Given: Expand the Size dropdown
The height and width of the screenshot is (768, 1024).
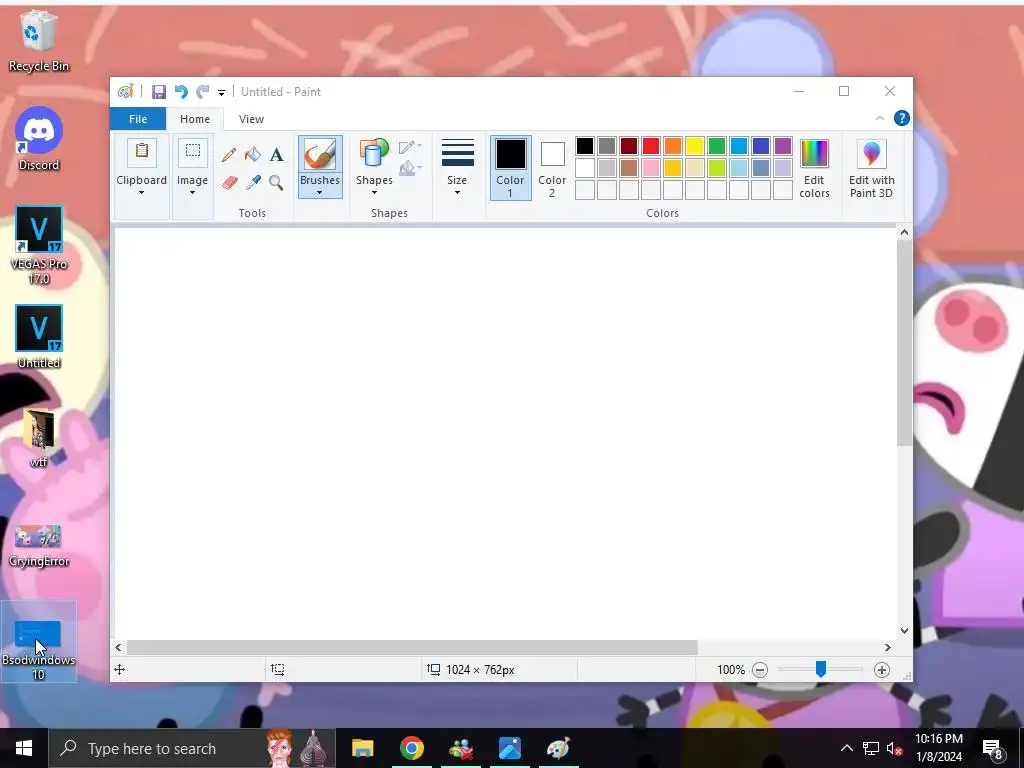Looking at the screenshot, I should pyautogui.click(x=457, y=167).
